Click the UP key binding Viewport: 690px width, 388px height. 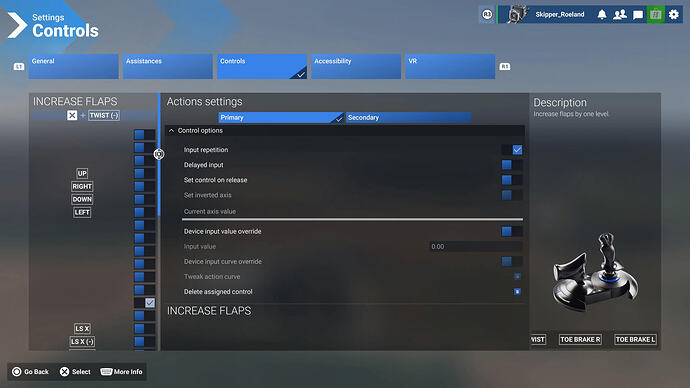tap(82, 173)
